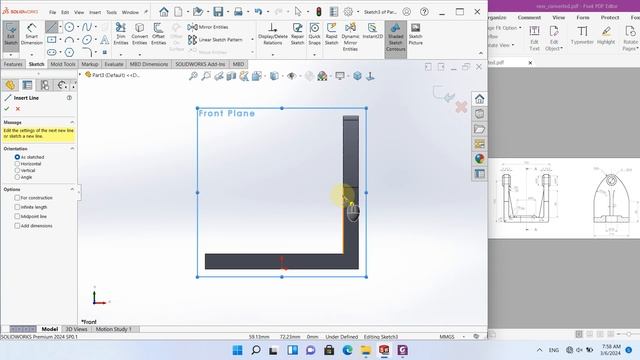Image resolution: width=640 pixels, height=360 pixels.
Task: Open SolidWorks Resources home task pane icon
Action: click(x=480, y=99)
